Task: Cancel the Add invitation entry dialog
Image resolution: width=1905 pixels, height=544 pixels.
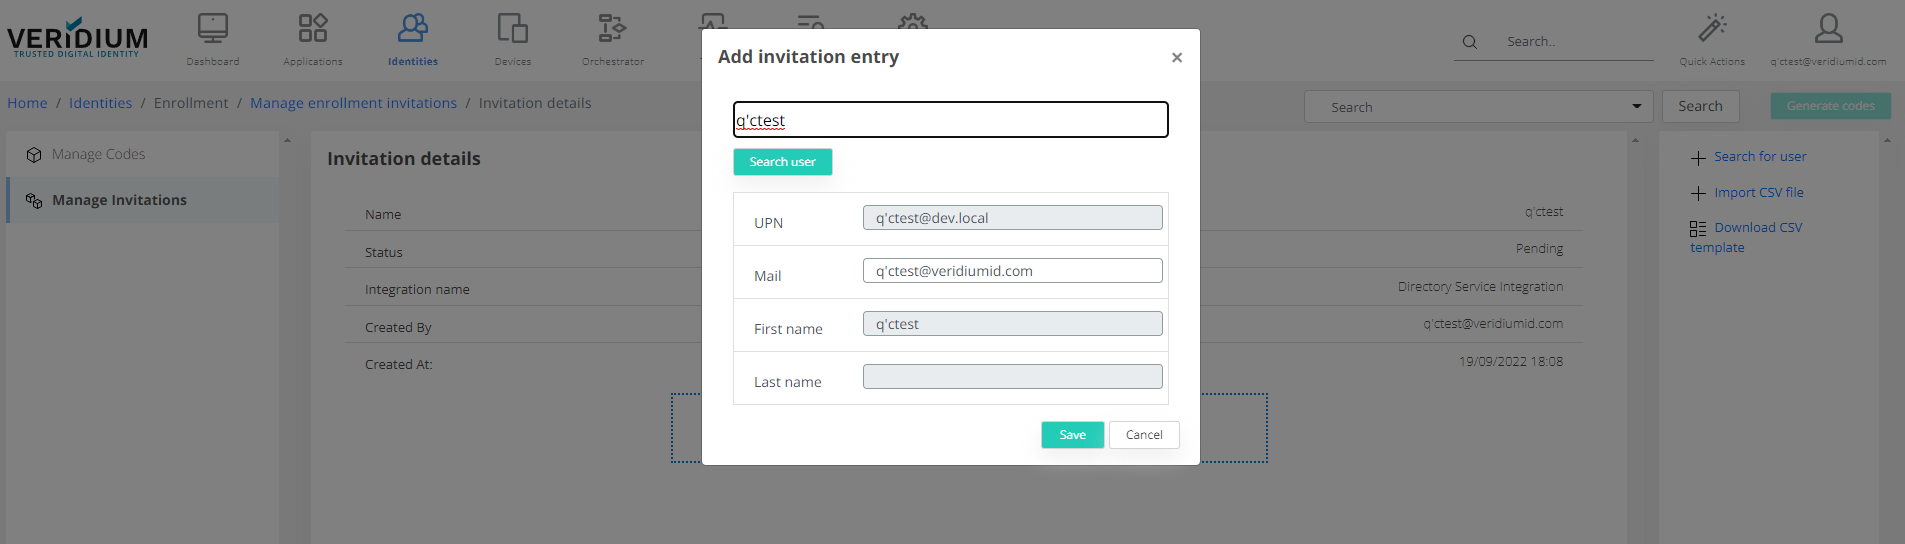Action: pos(1144,435)
